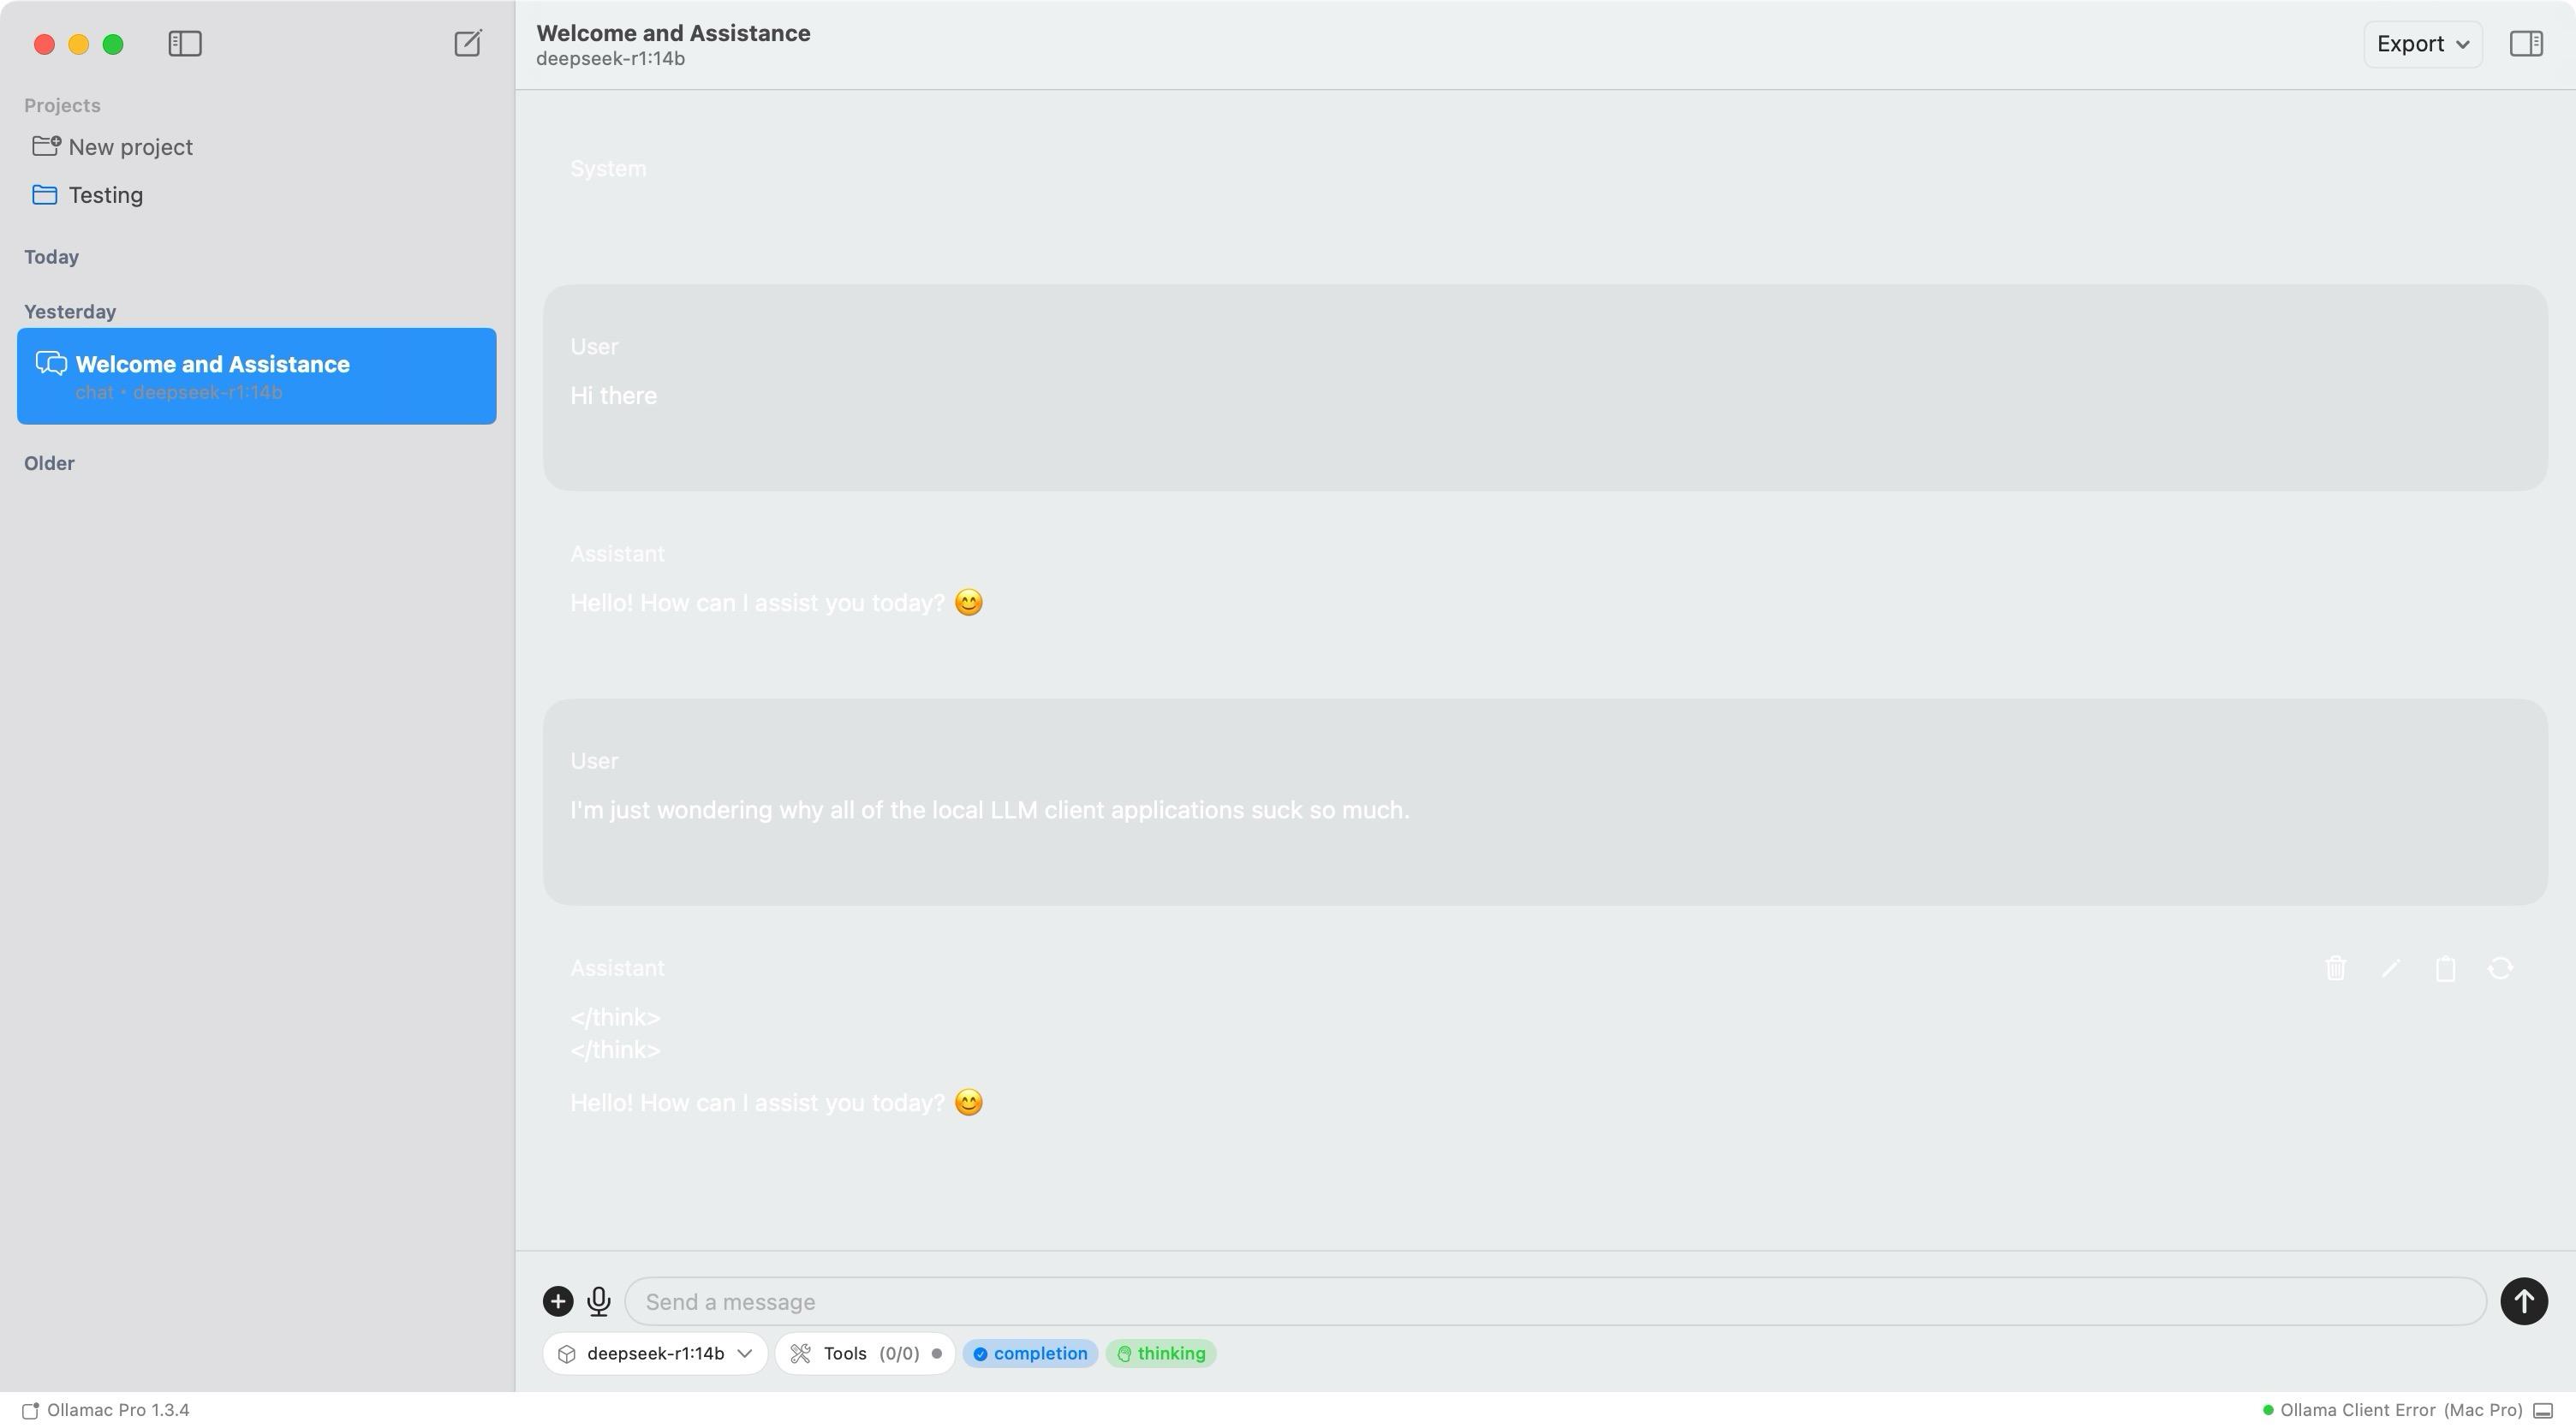Open the Export dropdown
This screenshot has height=1428, width=2576.
coord(2422,44)
